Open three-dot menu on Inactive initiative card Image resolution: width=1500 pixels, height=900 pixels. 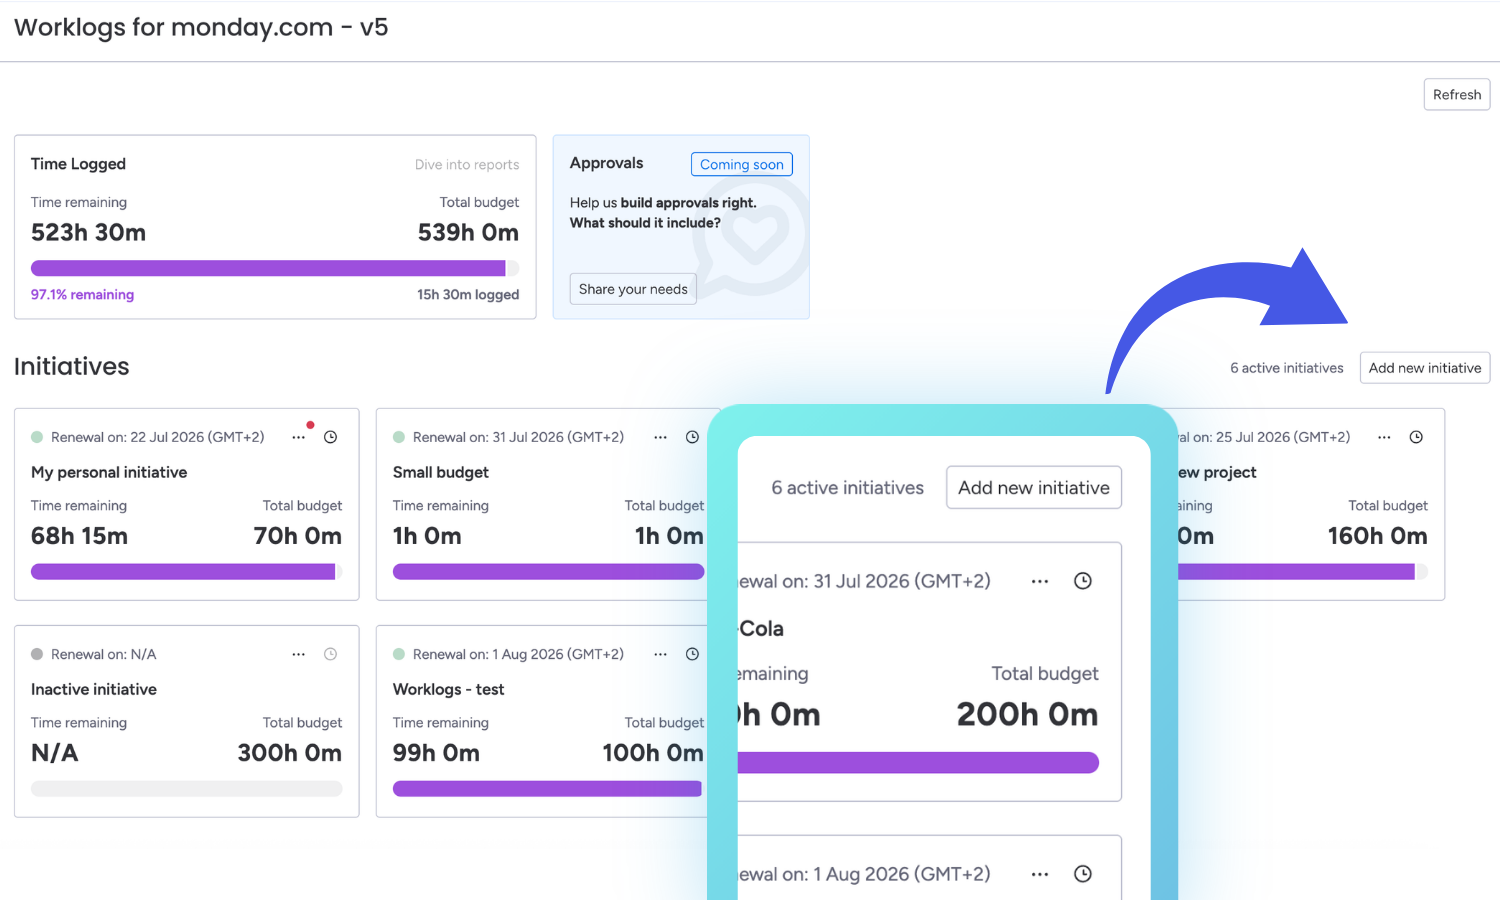299,654
